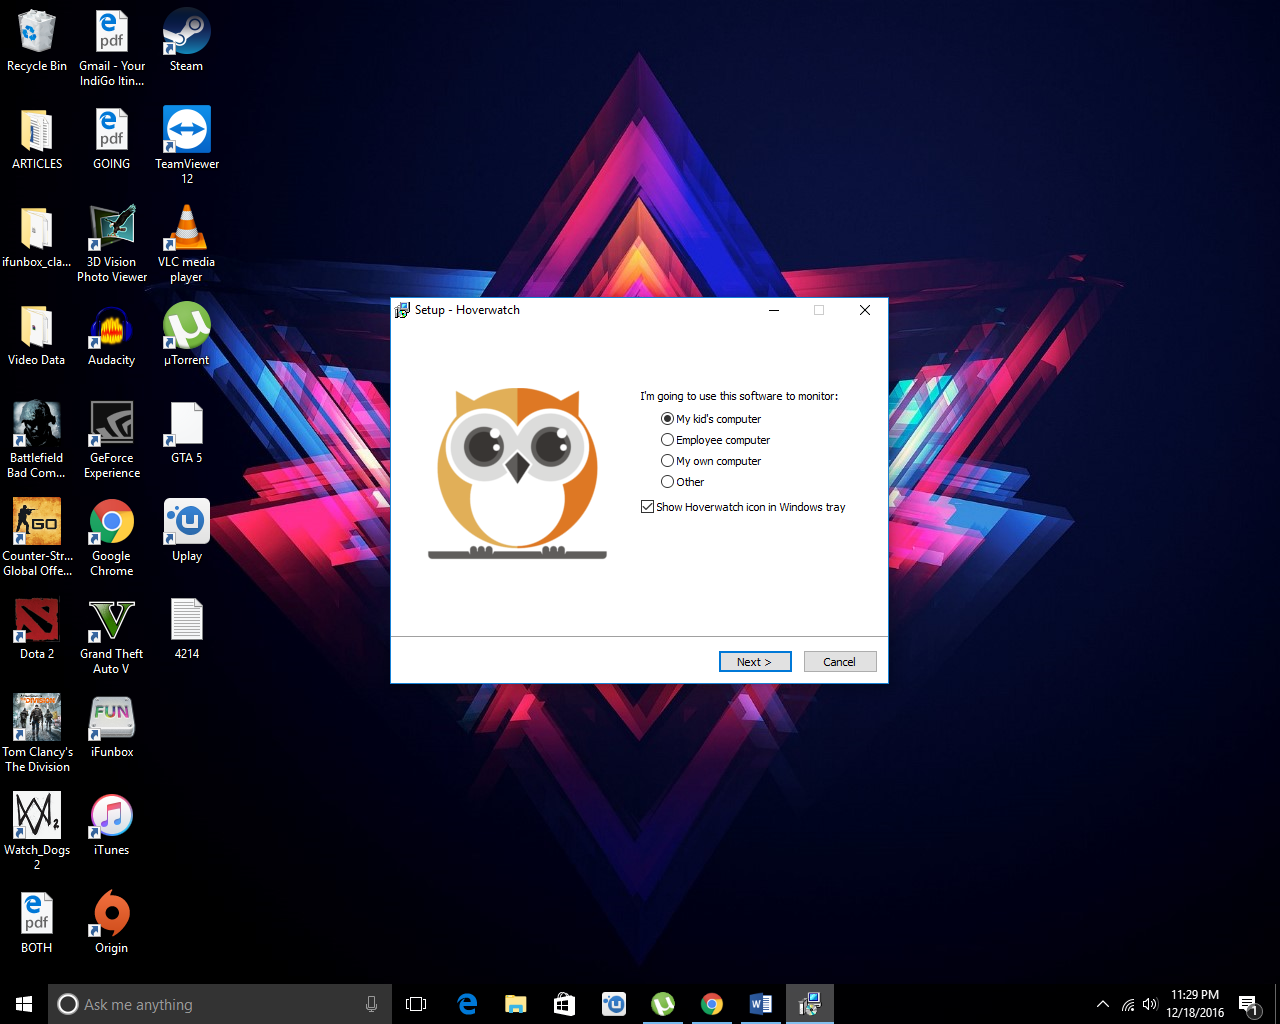
Task: Click the Cortana Ask me anything box
Action: click(218, 1004)
